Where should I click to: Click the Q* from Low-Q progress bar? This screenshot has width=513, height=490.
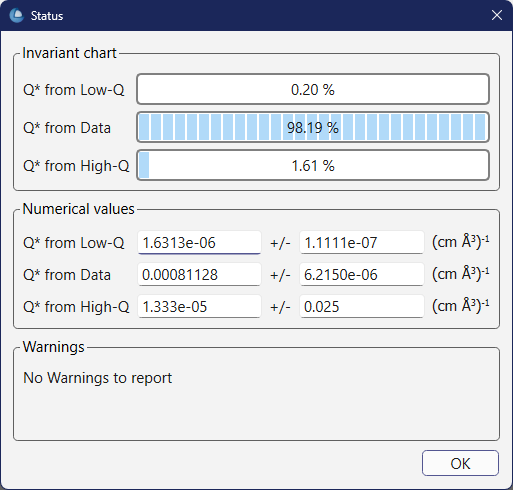click(x=313, y=89)
